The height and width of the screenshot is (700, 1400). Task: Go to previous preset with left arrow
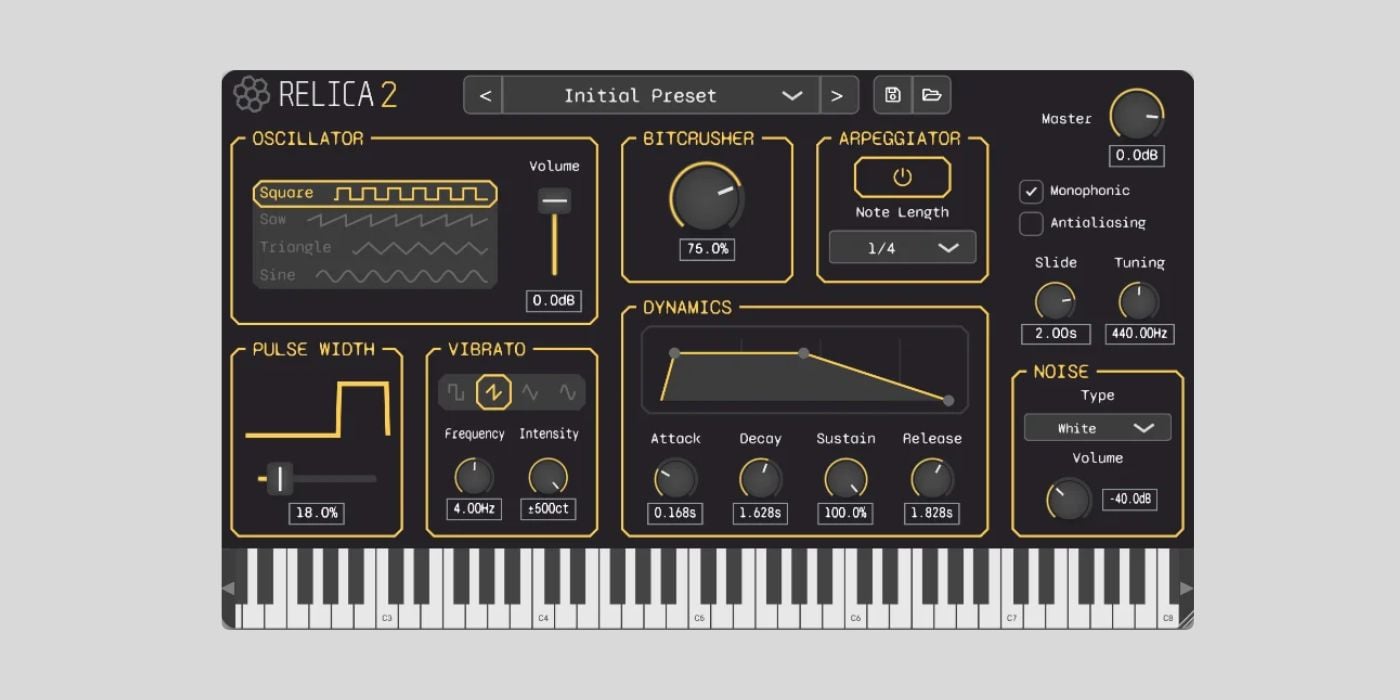485,96
